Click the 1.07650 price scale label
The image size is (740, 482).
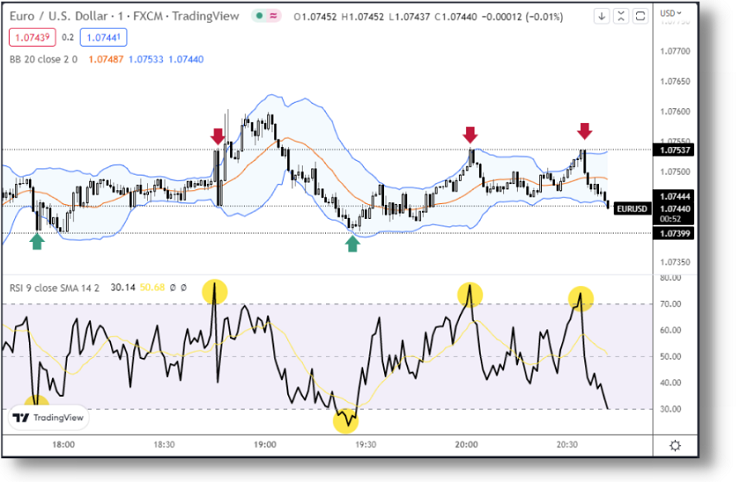point(674,81)
